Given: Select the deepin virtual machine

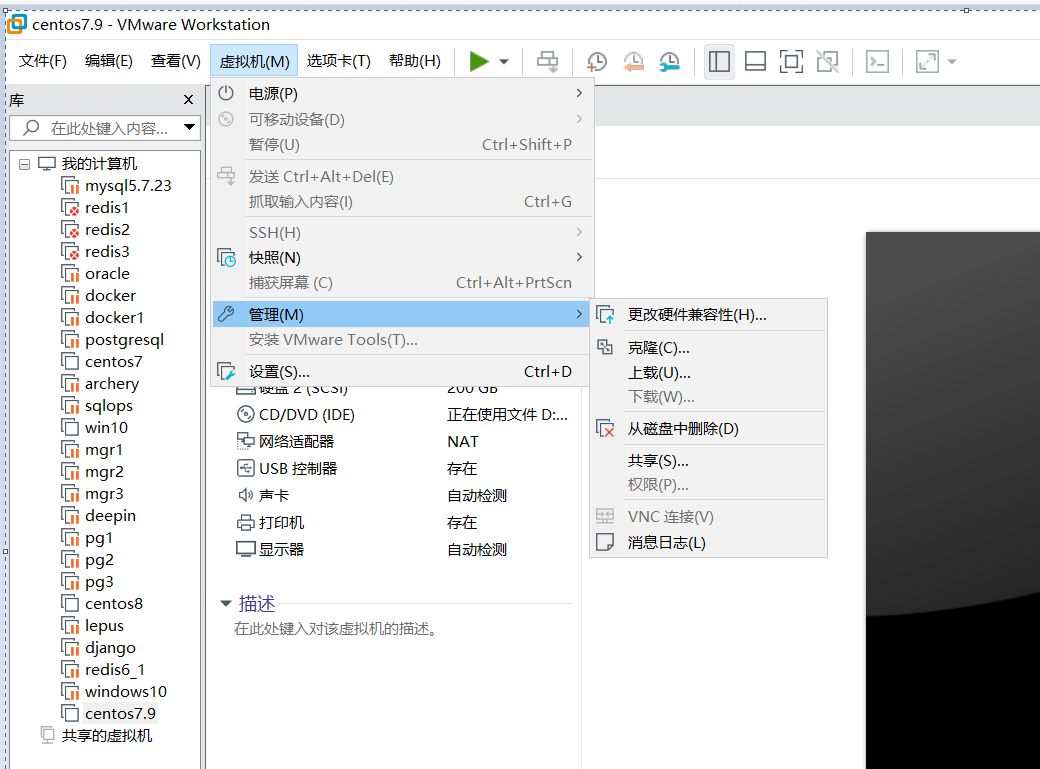Looking at the screenshot, I should pyautogui.click(x=110, y=516).
